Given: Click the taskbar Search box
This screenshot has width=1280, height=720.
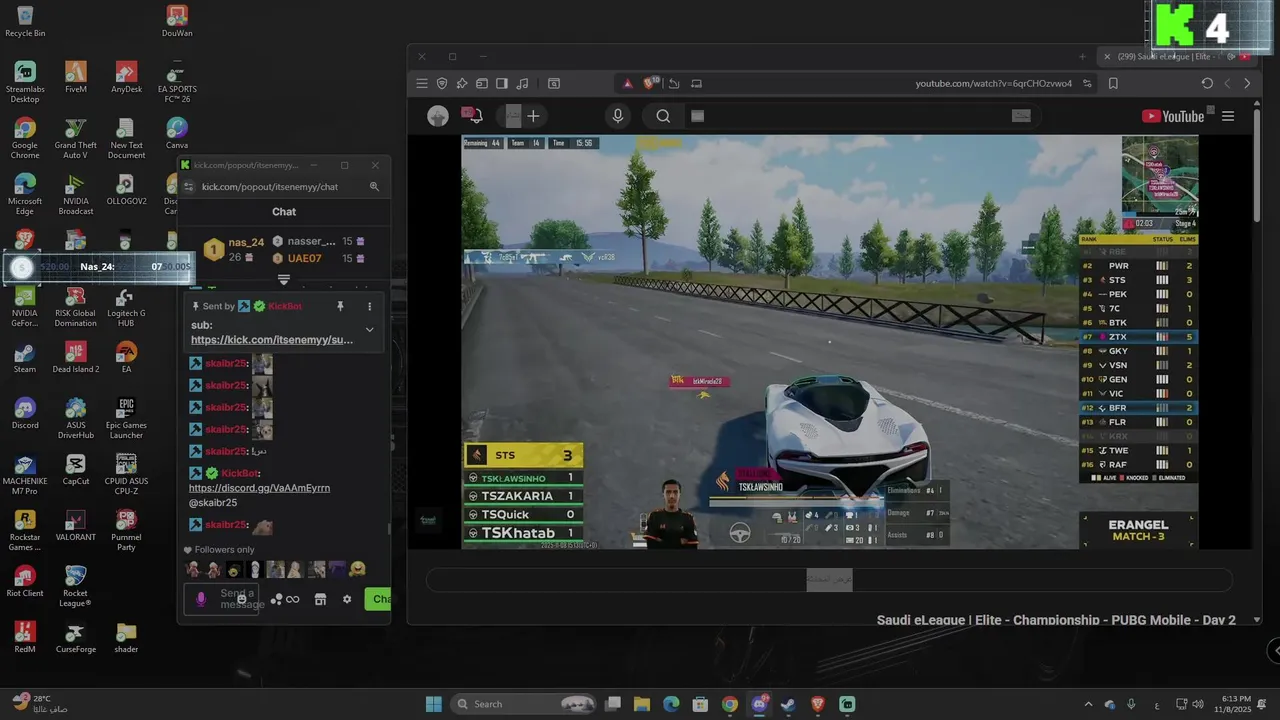Looking at the screenshot, I should 523,704.
